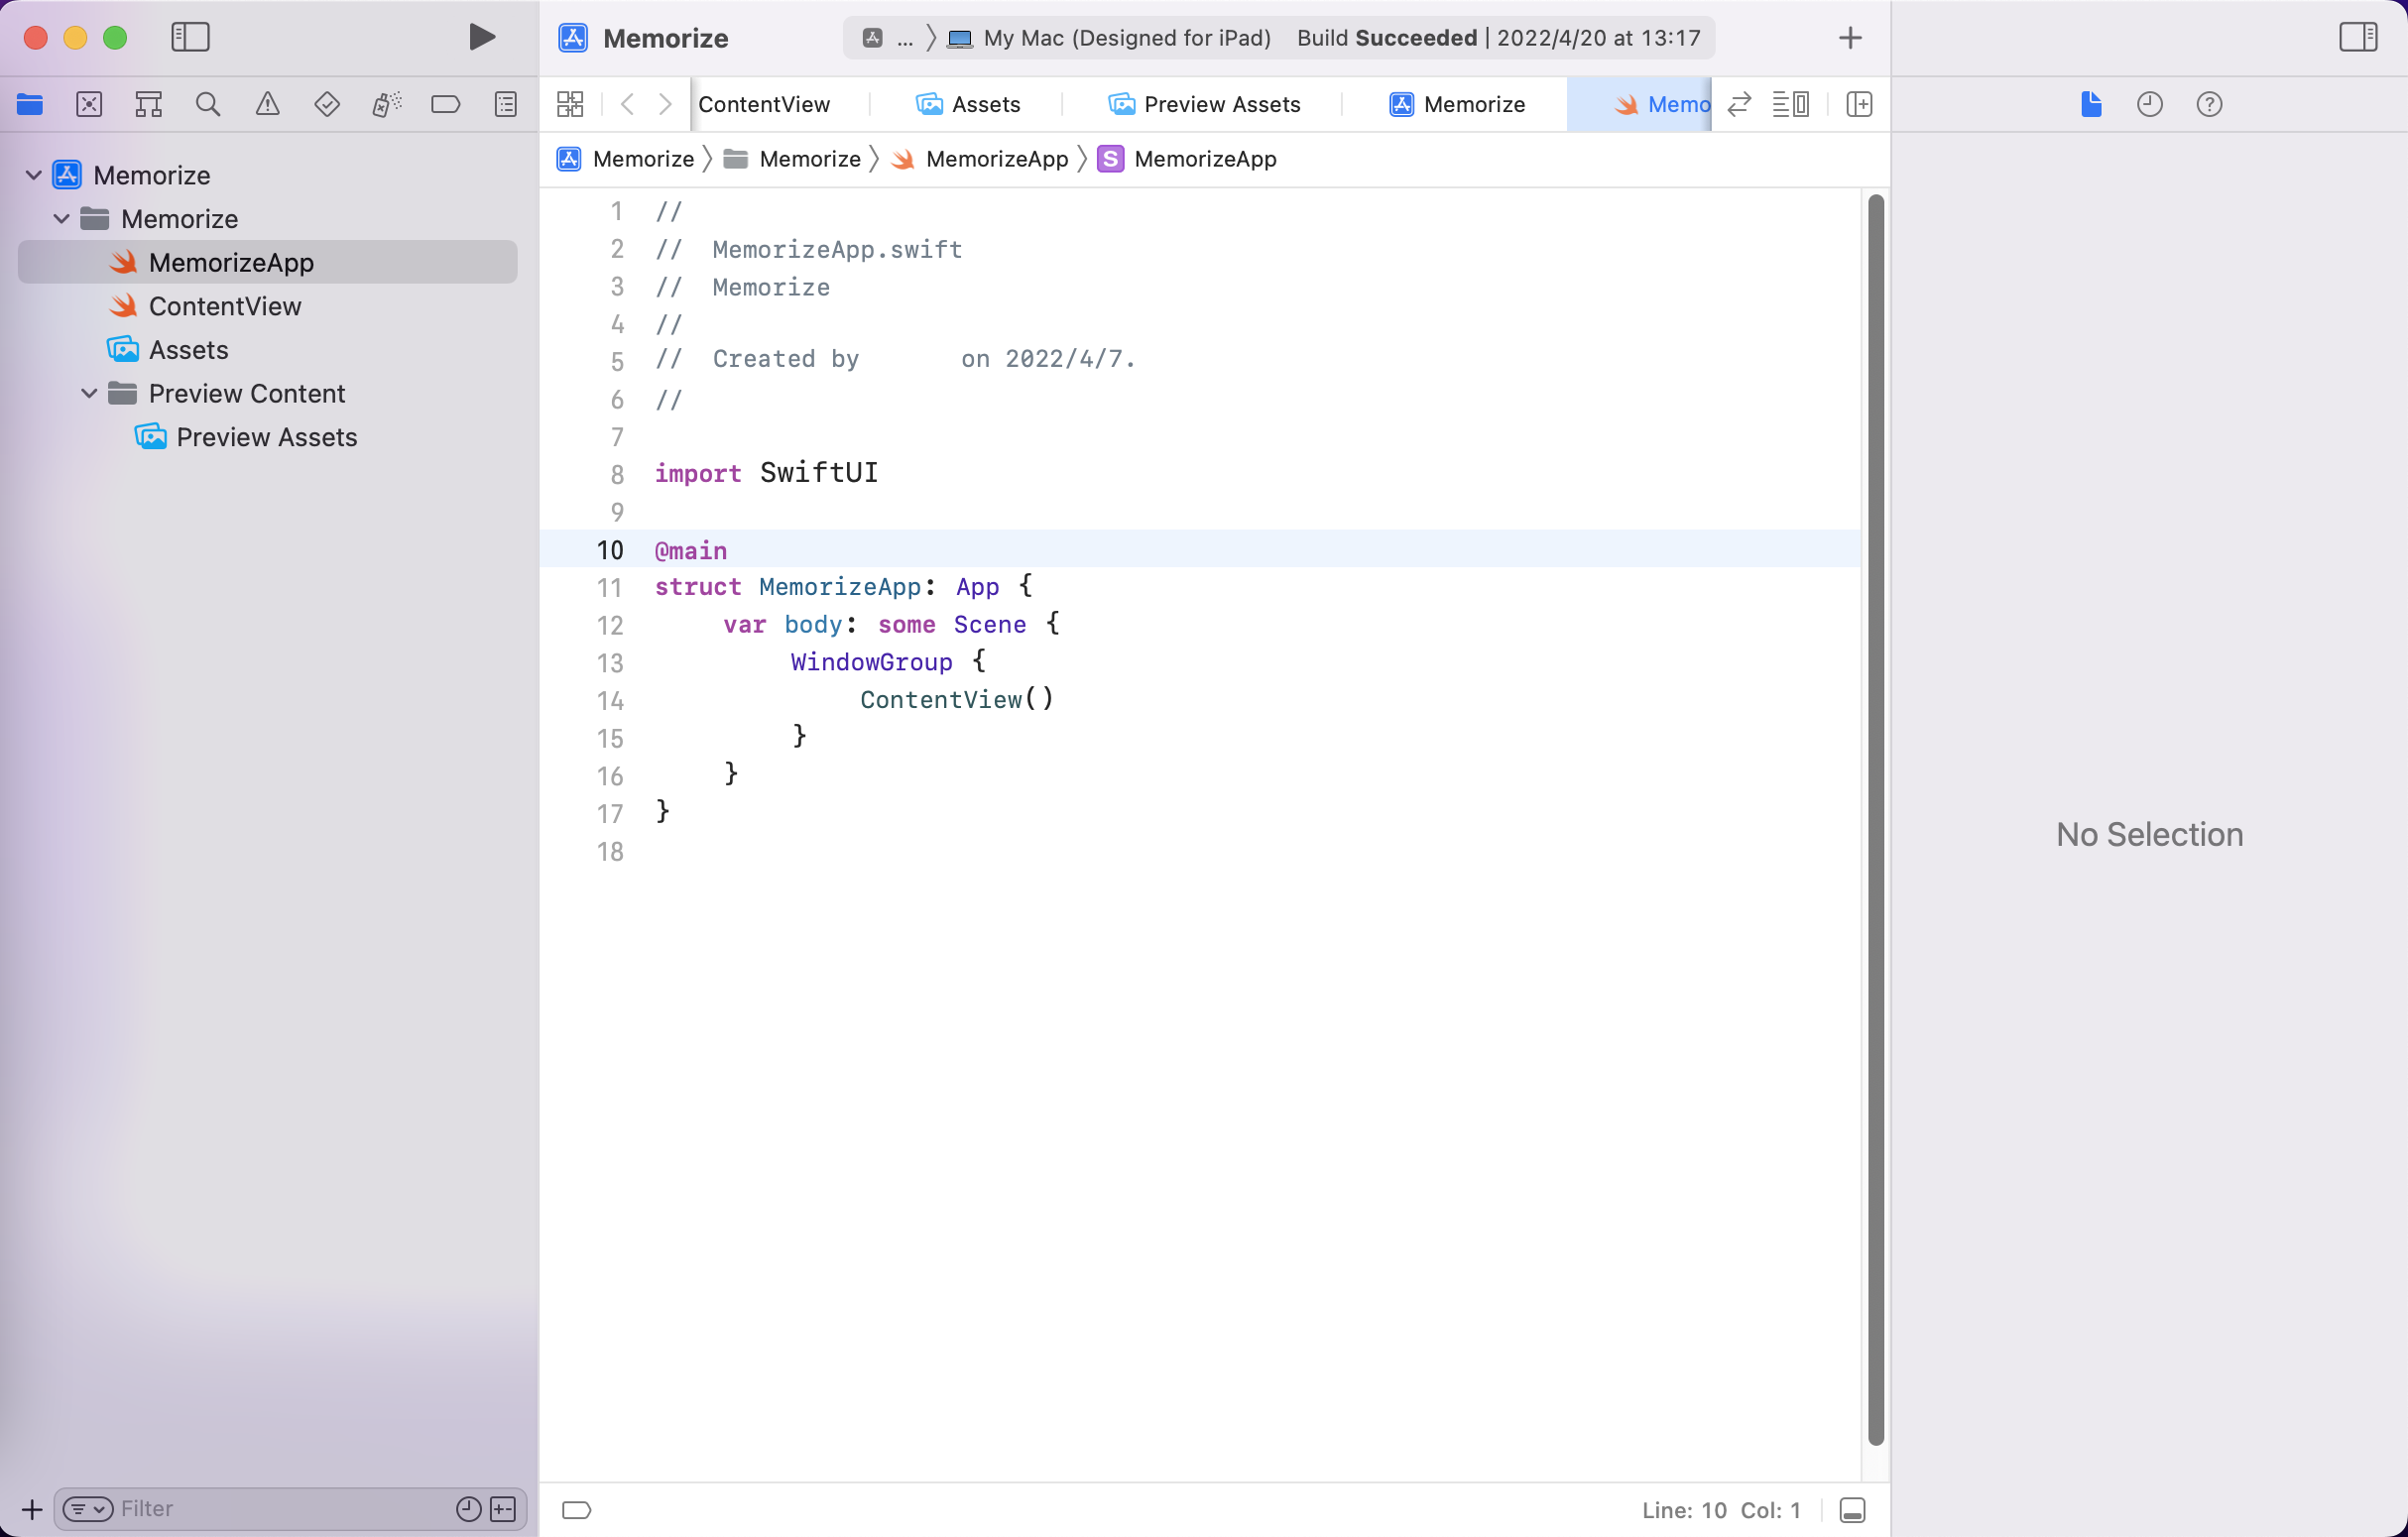Click the editor vertical scrollbar
2408x1537 pixels.
[x=1875, y=818]
